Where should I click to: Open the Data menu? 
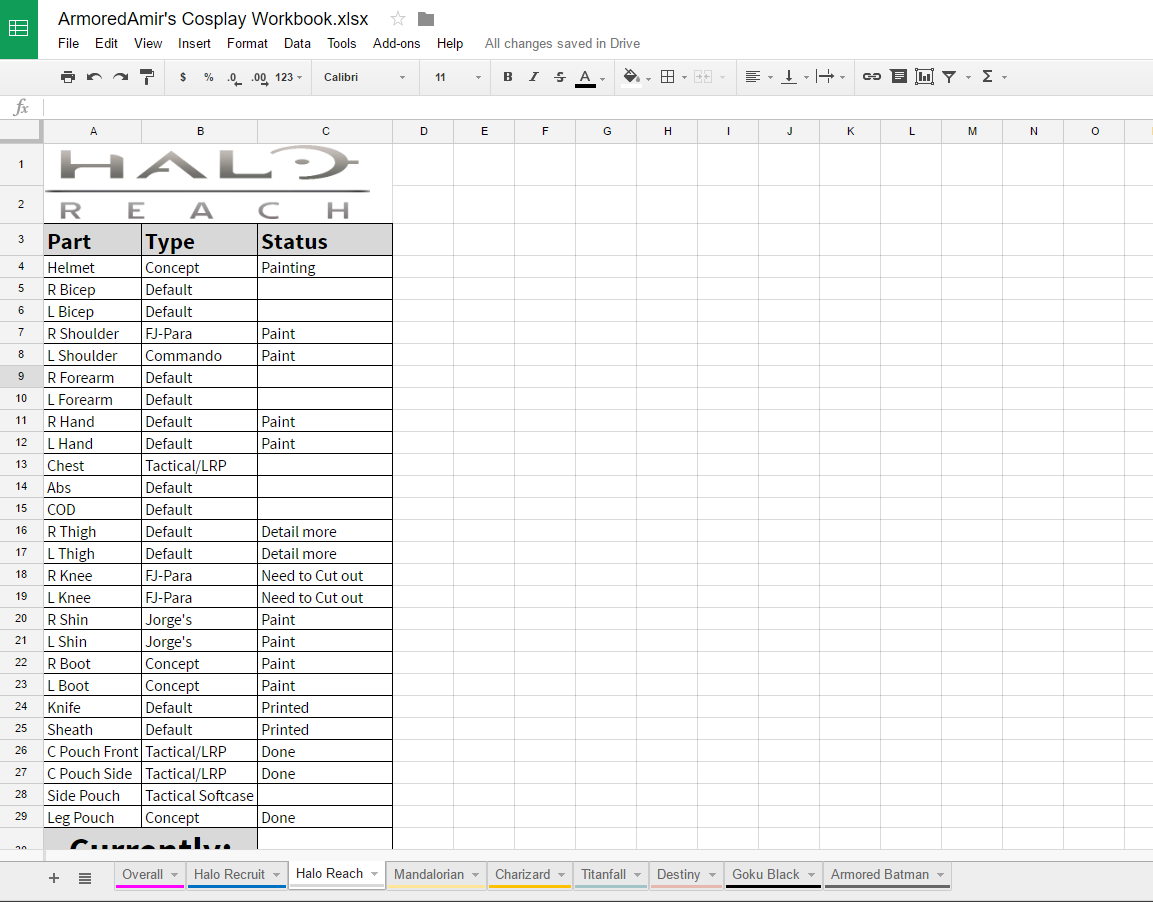(297, 43)
